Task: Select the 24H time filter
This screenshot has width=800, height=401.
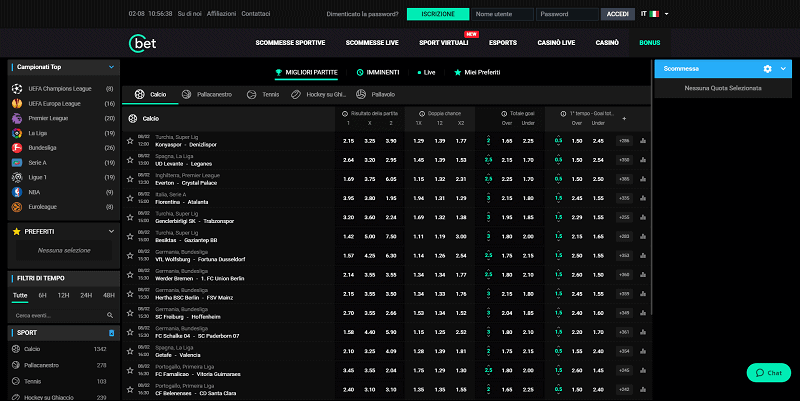Action: coord(86,295)
